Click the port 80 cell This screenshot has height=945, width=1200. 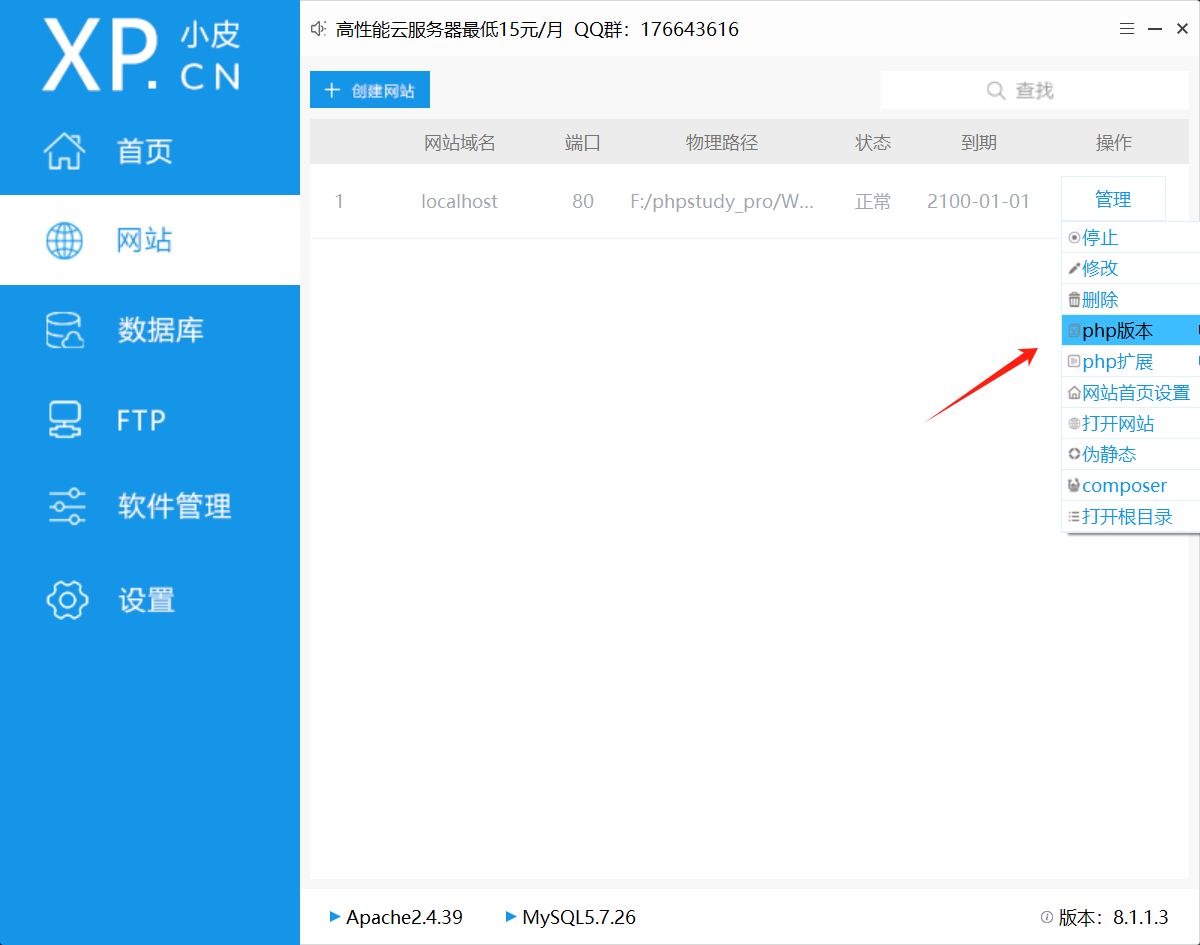[x=583, y=201]
